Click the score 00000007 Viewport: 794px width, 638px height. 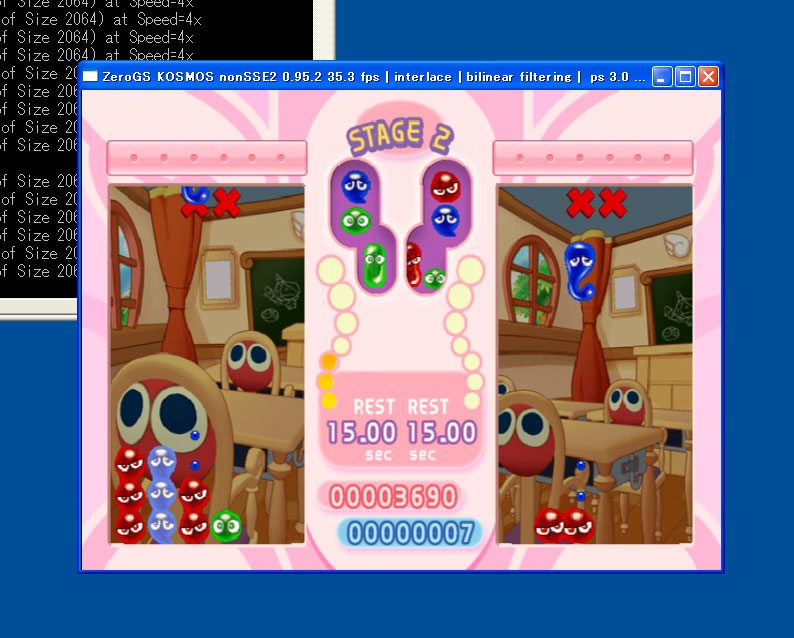[411, 534]
